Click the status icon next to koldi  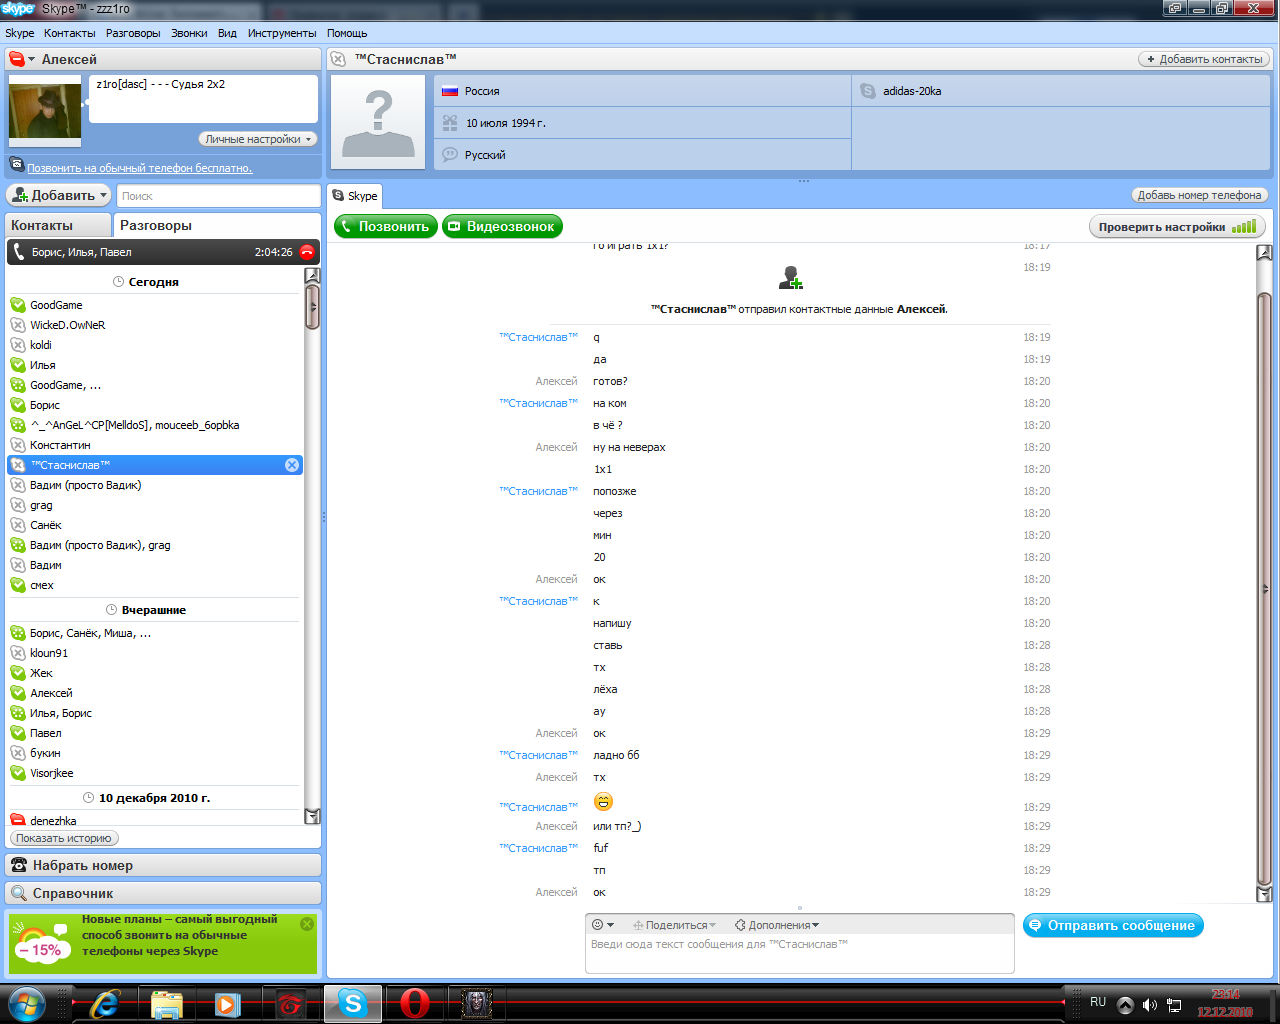[18, 345]
